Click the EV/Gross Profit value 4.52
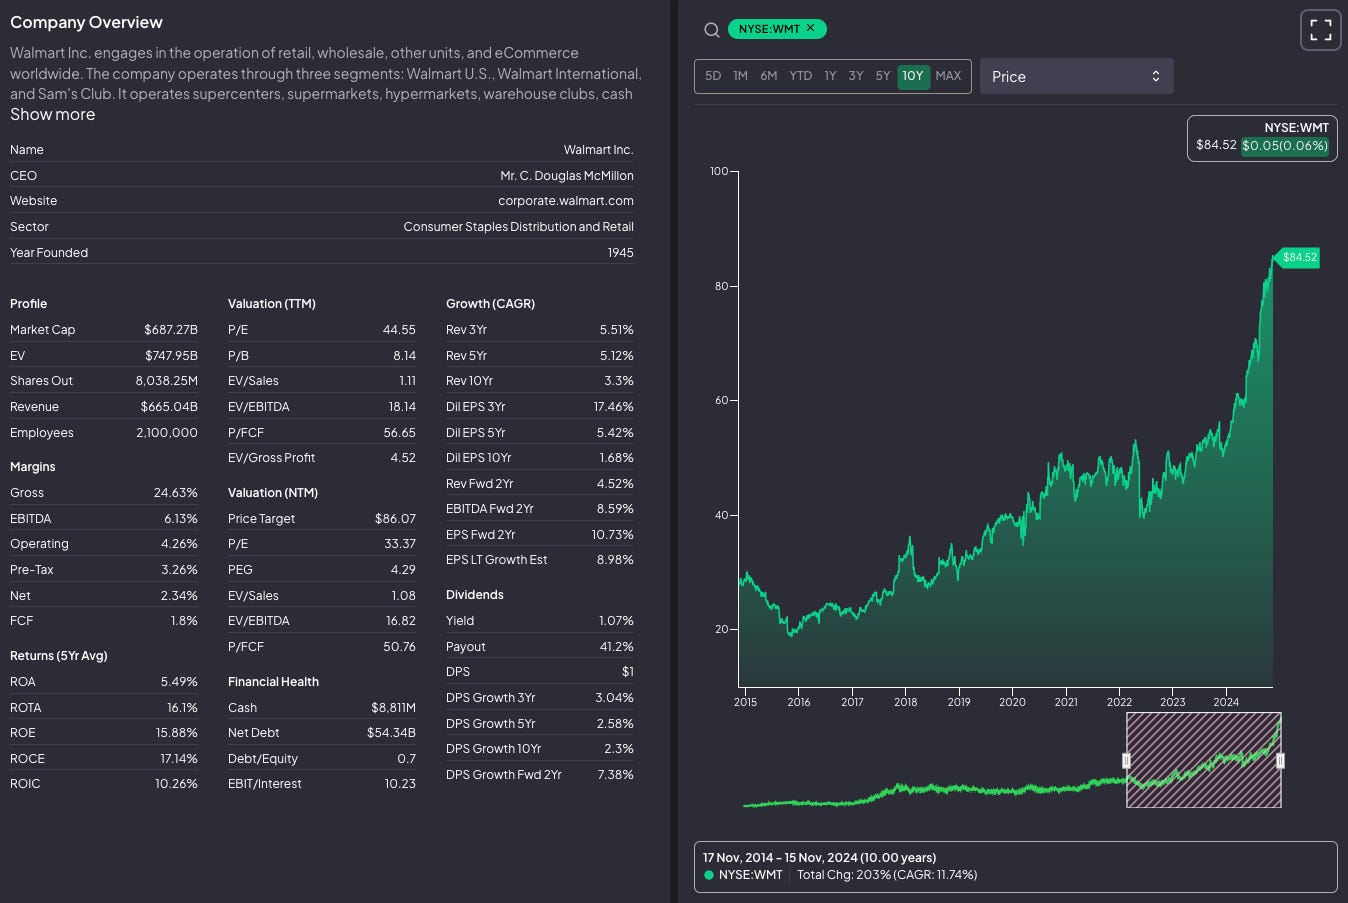Viewport: 1348px width, 903px height. point(403,458)
